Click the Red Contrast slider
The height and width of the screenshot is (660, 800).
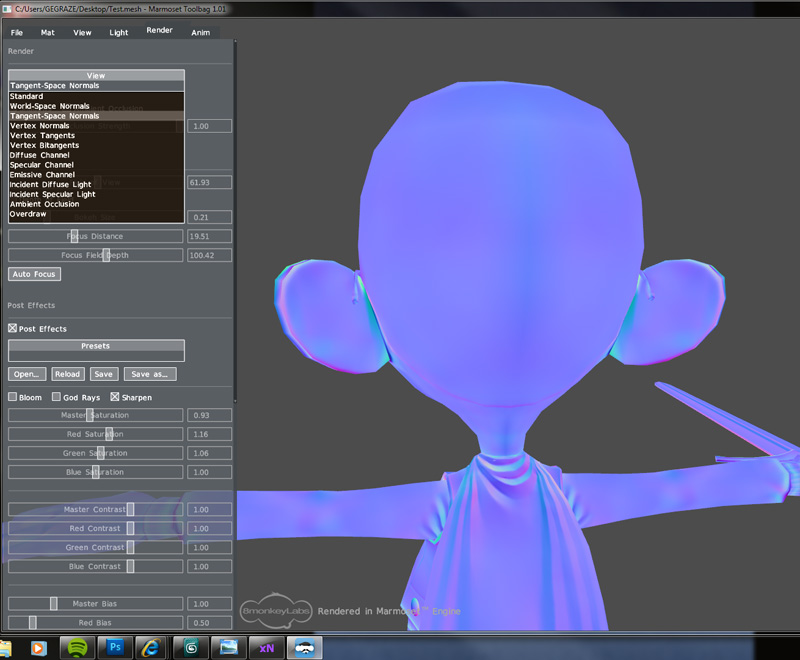pyautogui.click(x=95, y=528)
